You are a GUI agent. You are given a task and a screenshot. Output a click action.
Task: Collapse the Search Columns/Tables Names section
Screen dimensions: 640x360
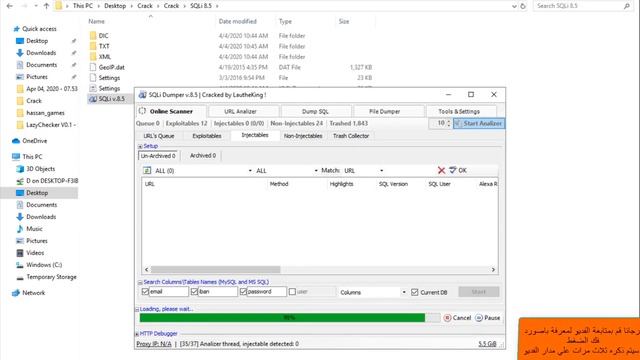140,282
